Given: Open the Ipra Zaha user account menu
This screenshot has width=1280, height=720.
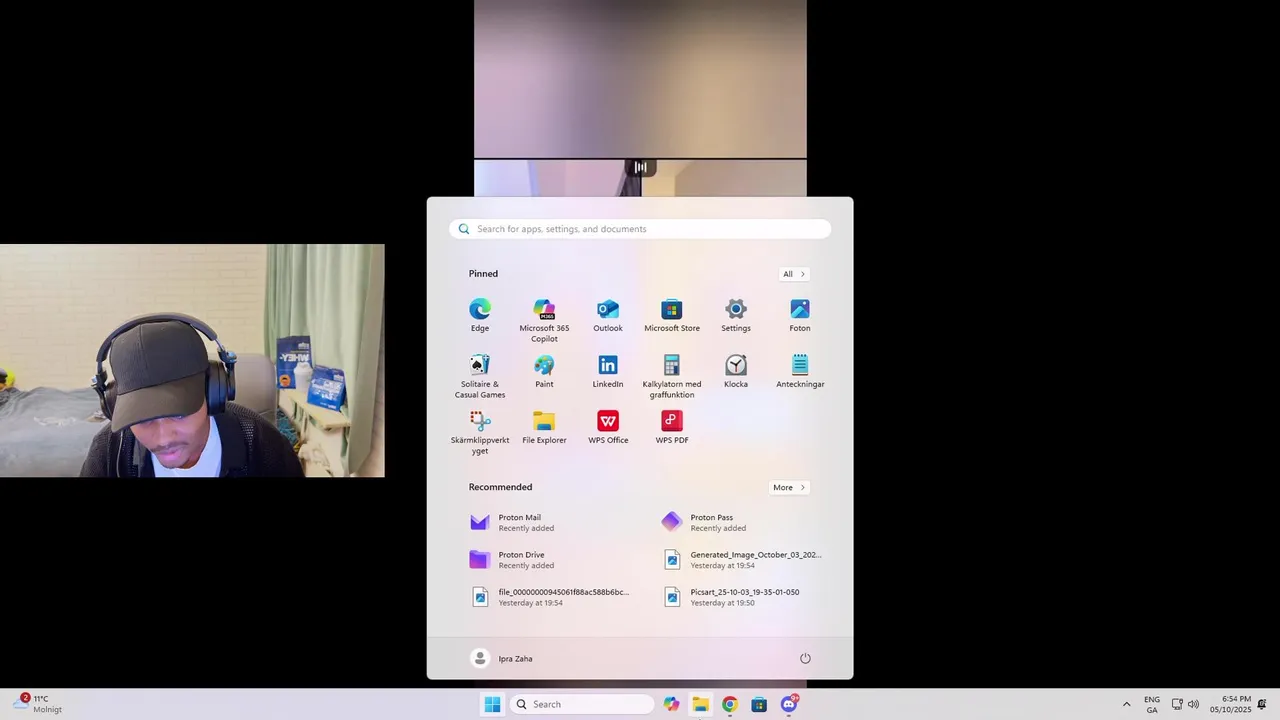Looking at the screenshot, I should click(502, 658).
